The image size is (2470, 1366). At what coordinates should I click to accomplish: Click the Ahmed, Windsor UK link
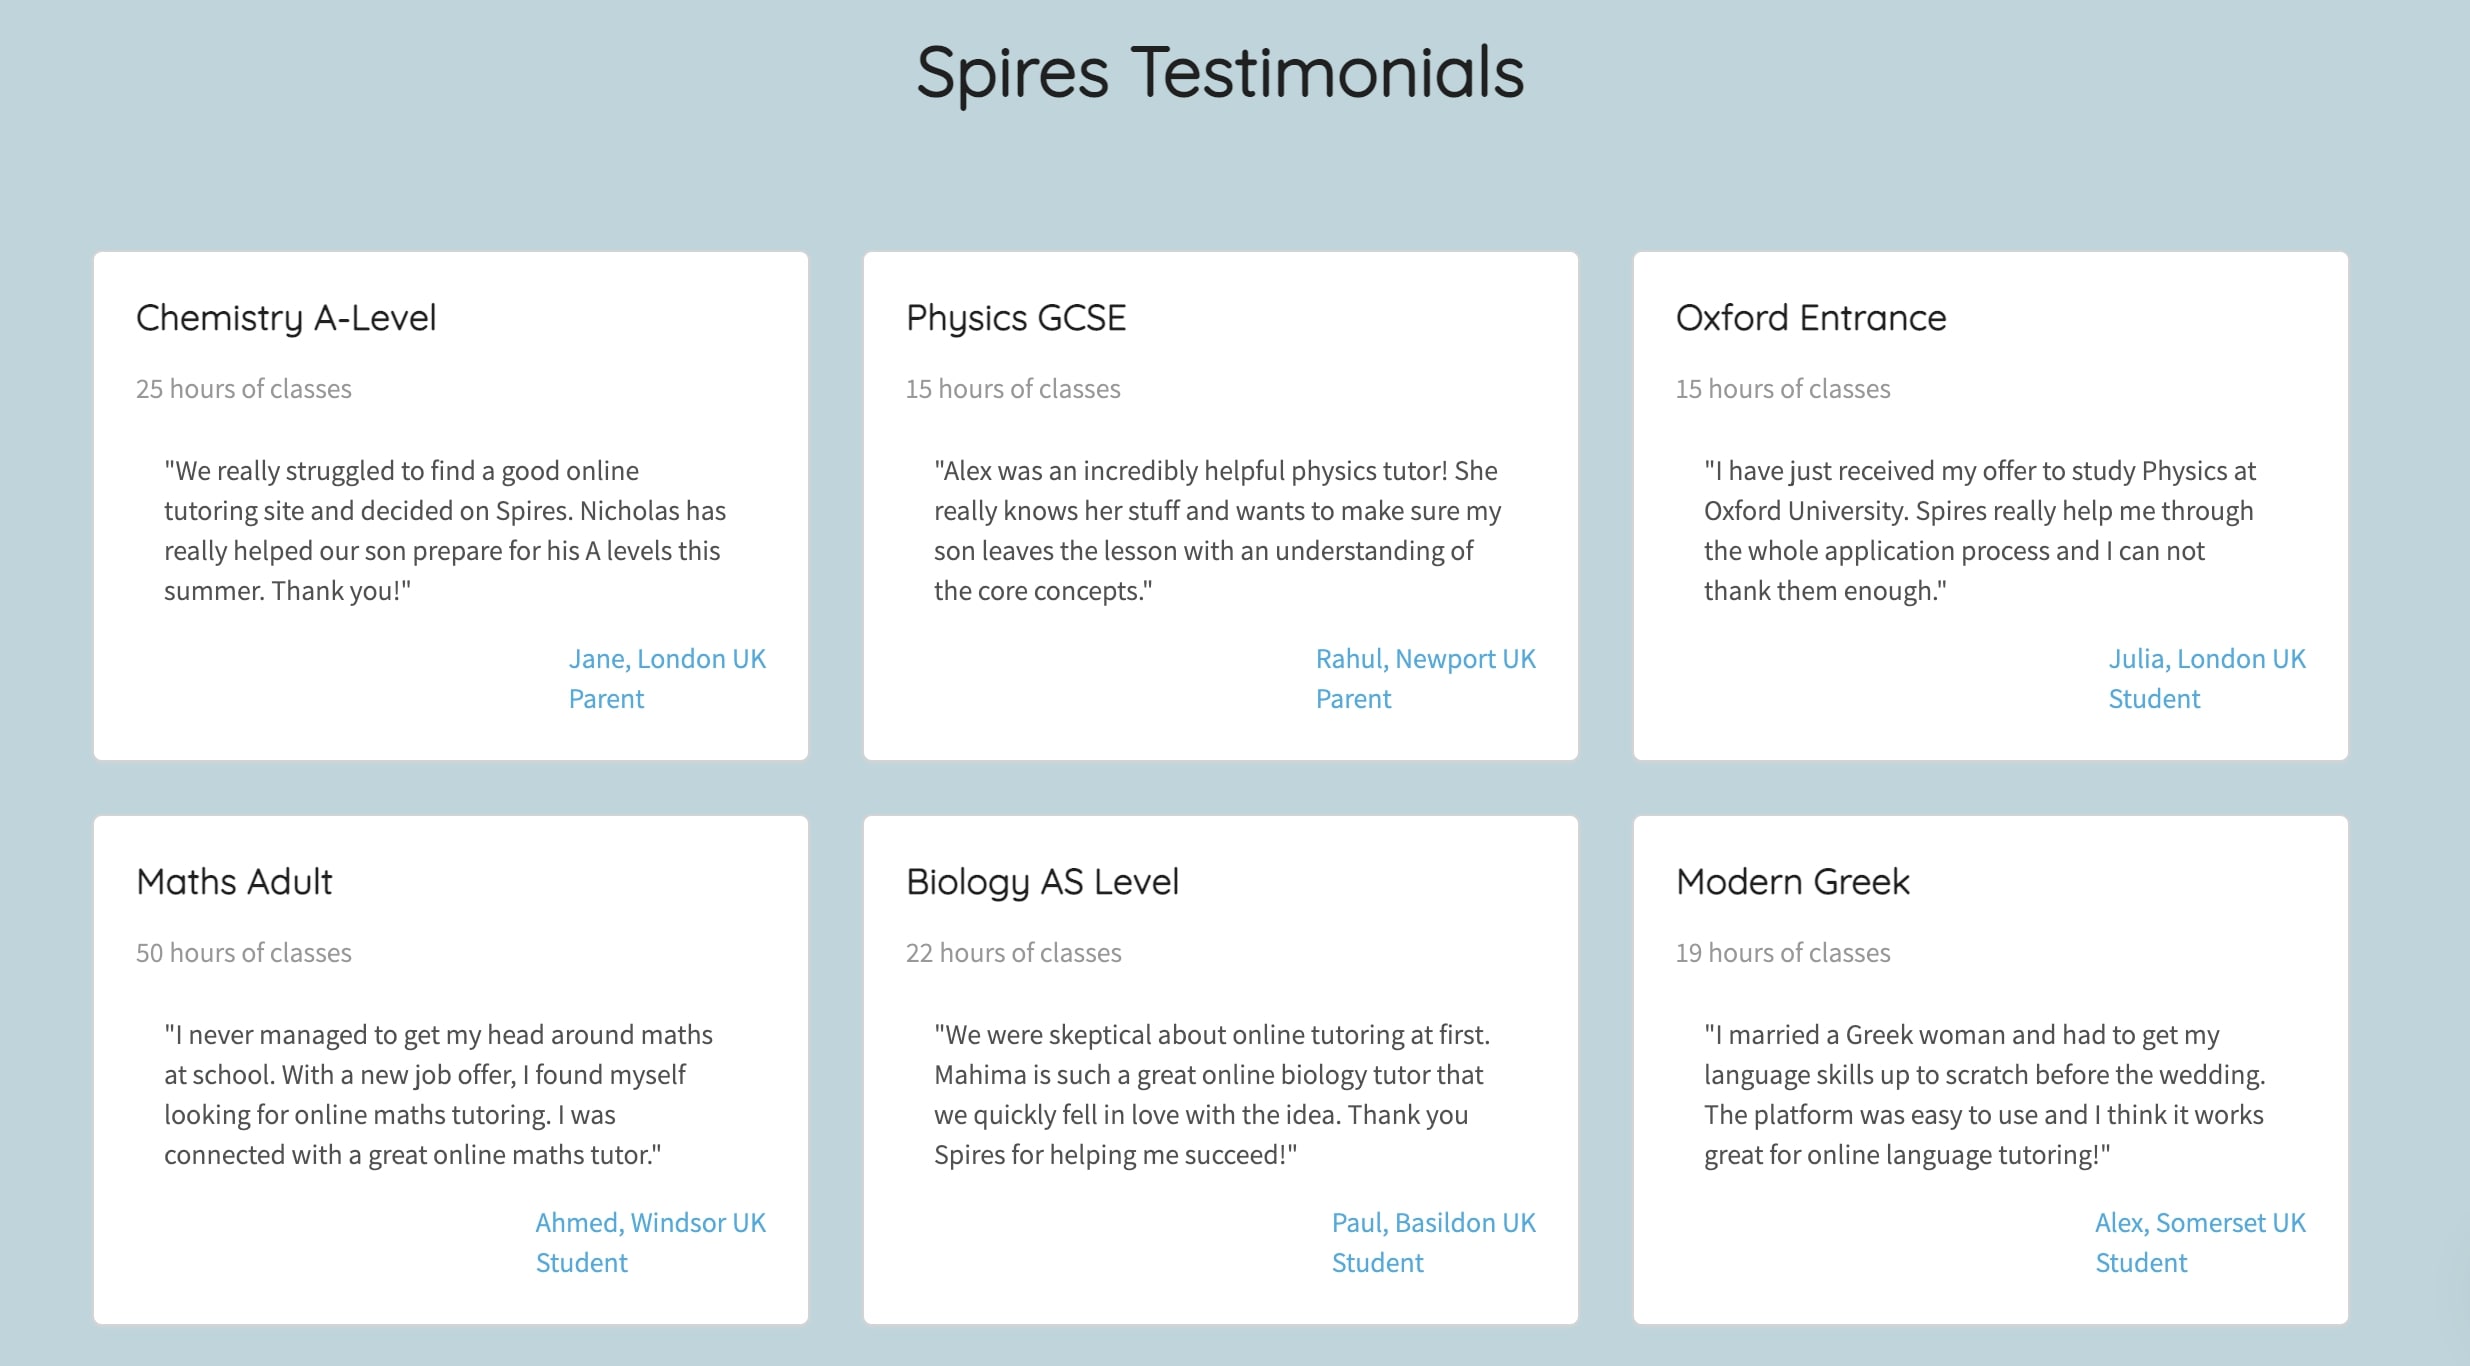pyautogui.click(x=650, y=1223)
